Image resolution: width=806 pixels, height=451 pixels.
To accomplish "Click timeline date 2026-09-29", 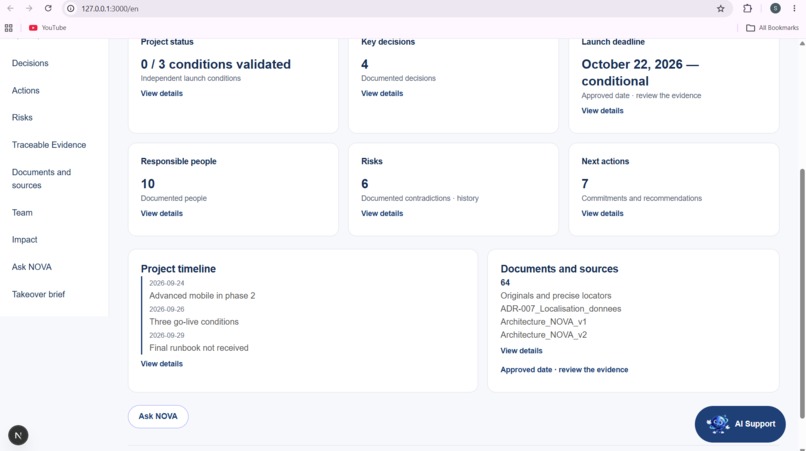I will coord(167,335).
